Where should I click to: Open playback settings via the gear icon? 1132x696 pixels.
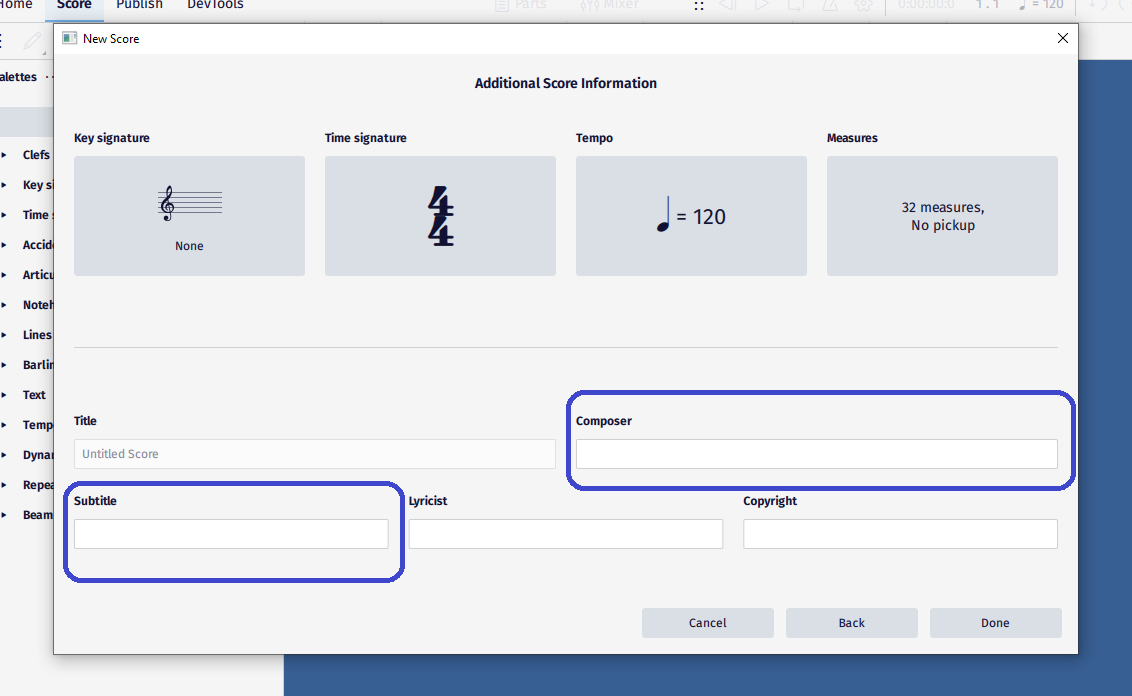[862, 6]
